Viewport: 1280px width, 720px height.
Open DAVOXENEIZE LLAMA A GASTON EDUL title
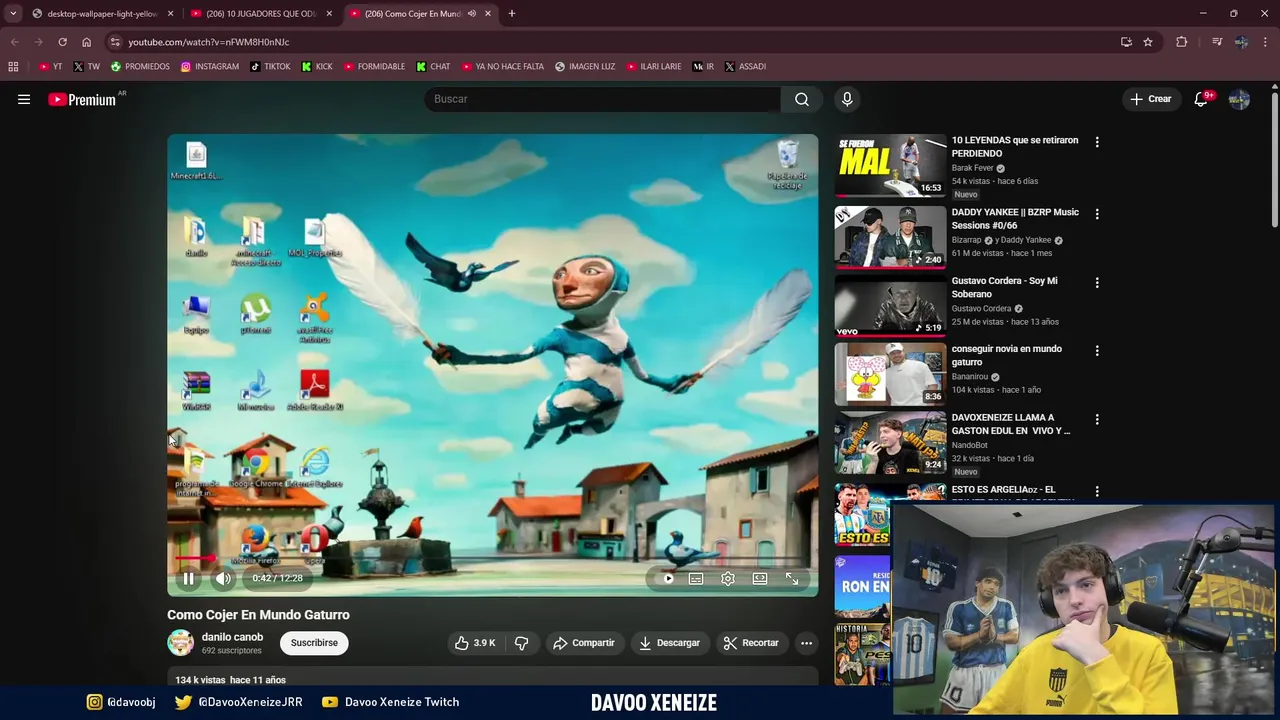(1011, 424)
